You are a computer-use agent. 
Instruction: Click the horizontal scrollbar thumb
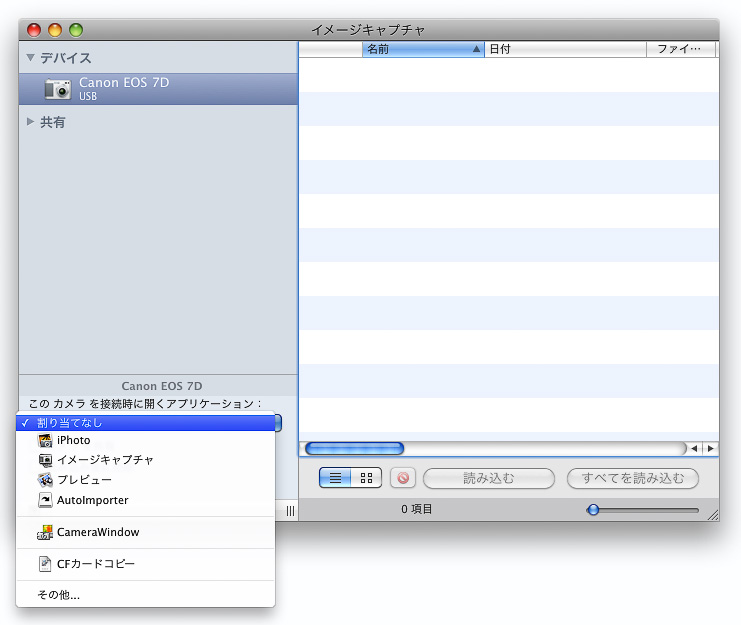click(x=354, y=448)
